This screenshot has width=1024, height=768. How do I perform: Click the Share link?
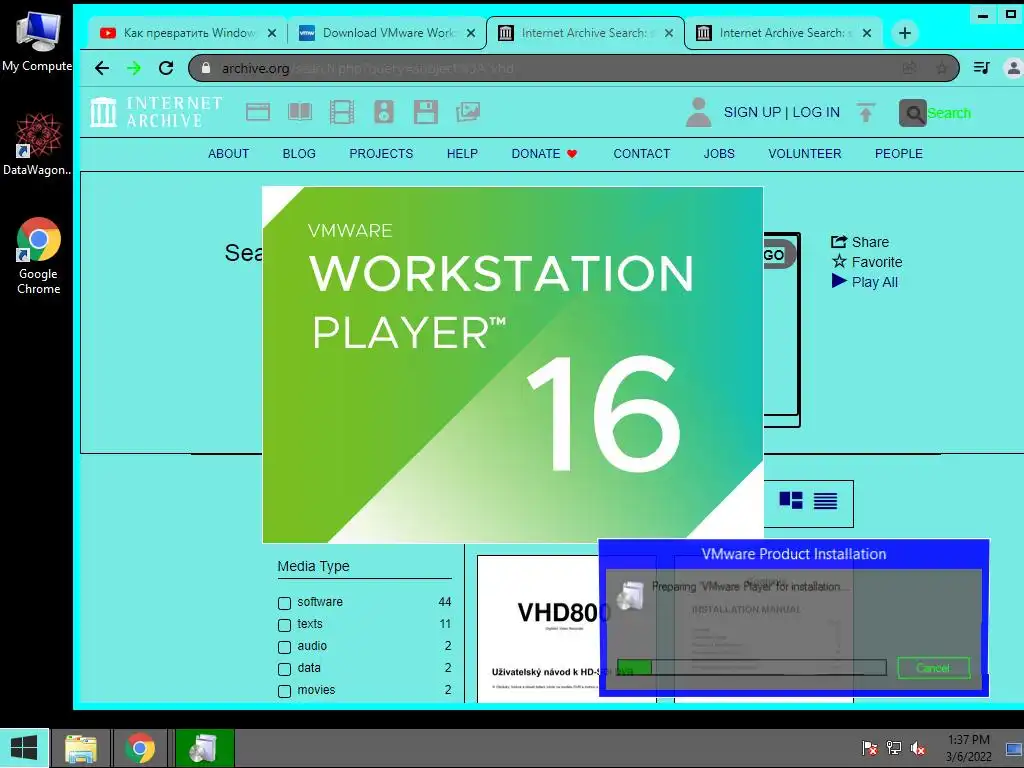(x=860, y=242)
